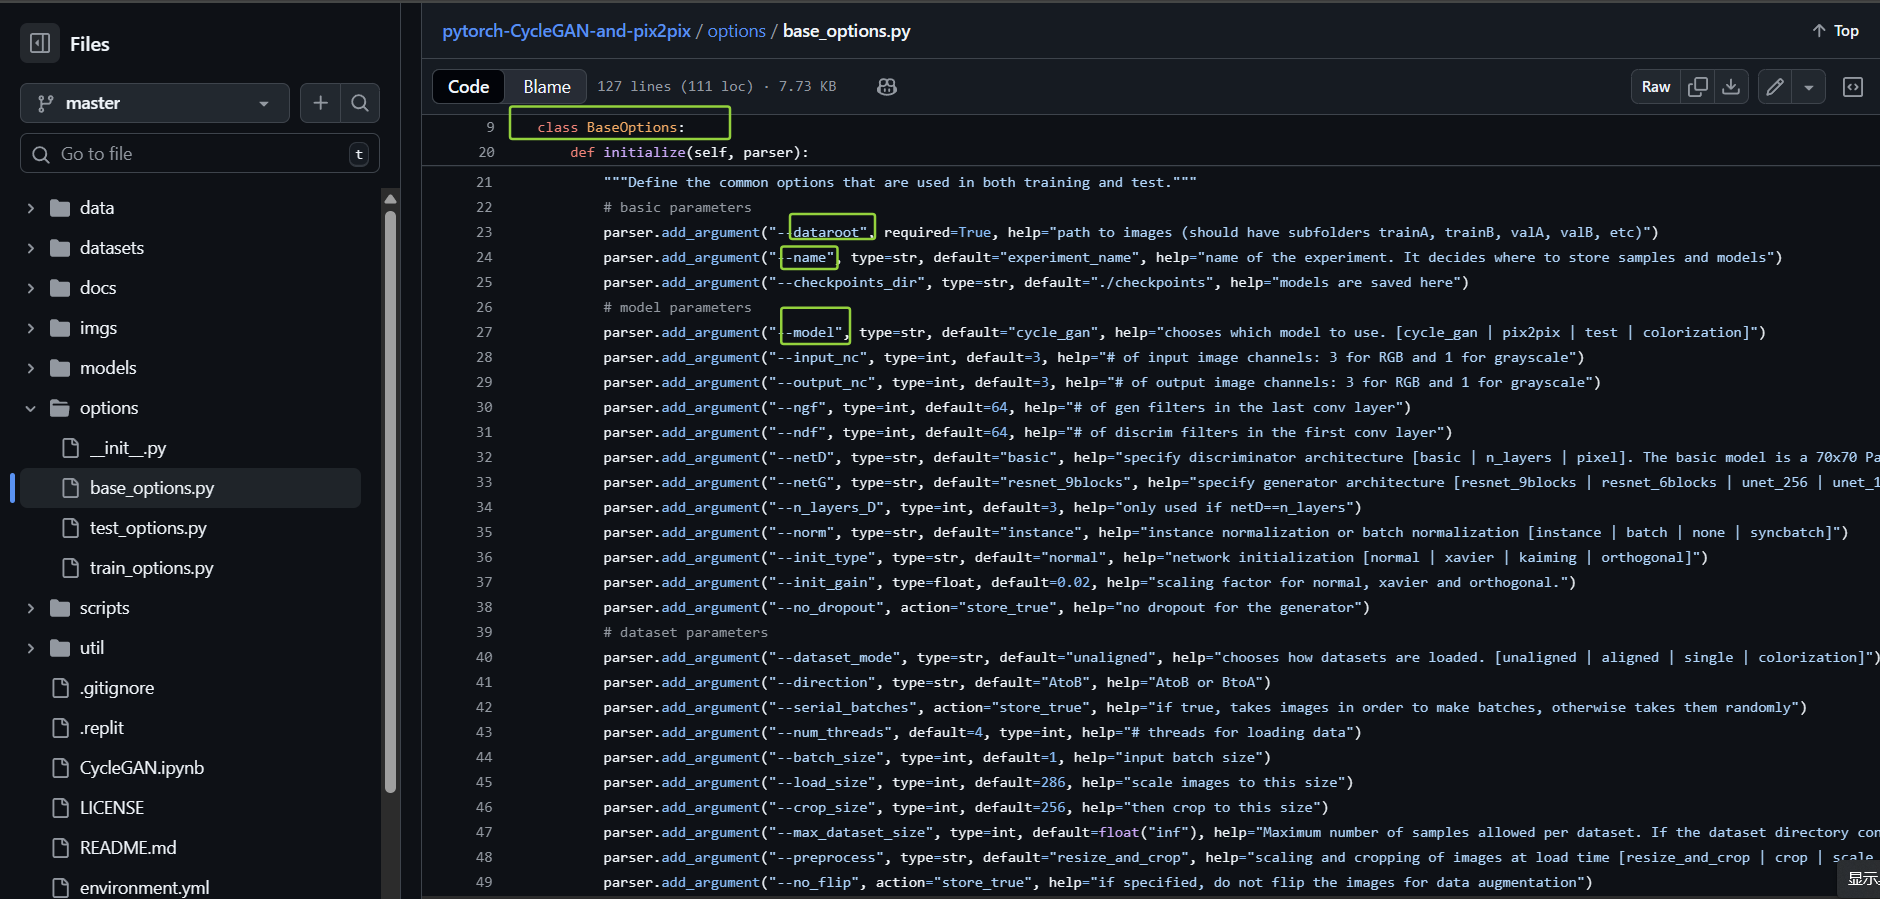Click the data folder icon
Screen dimensions: 1880x899
(60, 208)
